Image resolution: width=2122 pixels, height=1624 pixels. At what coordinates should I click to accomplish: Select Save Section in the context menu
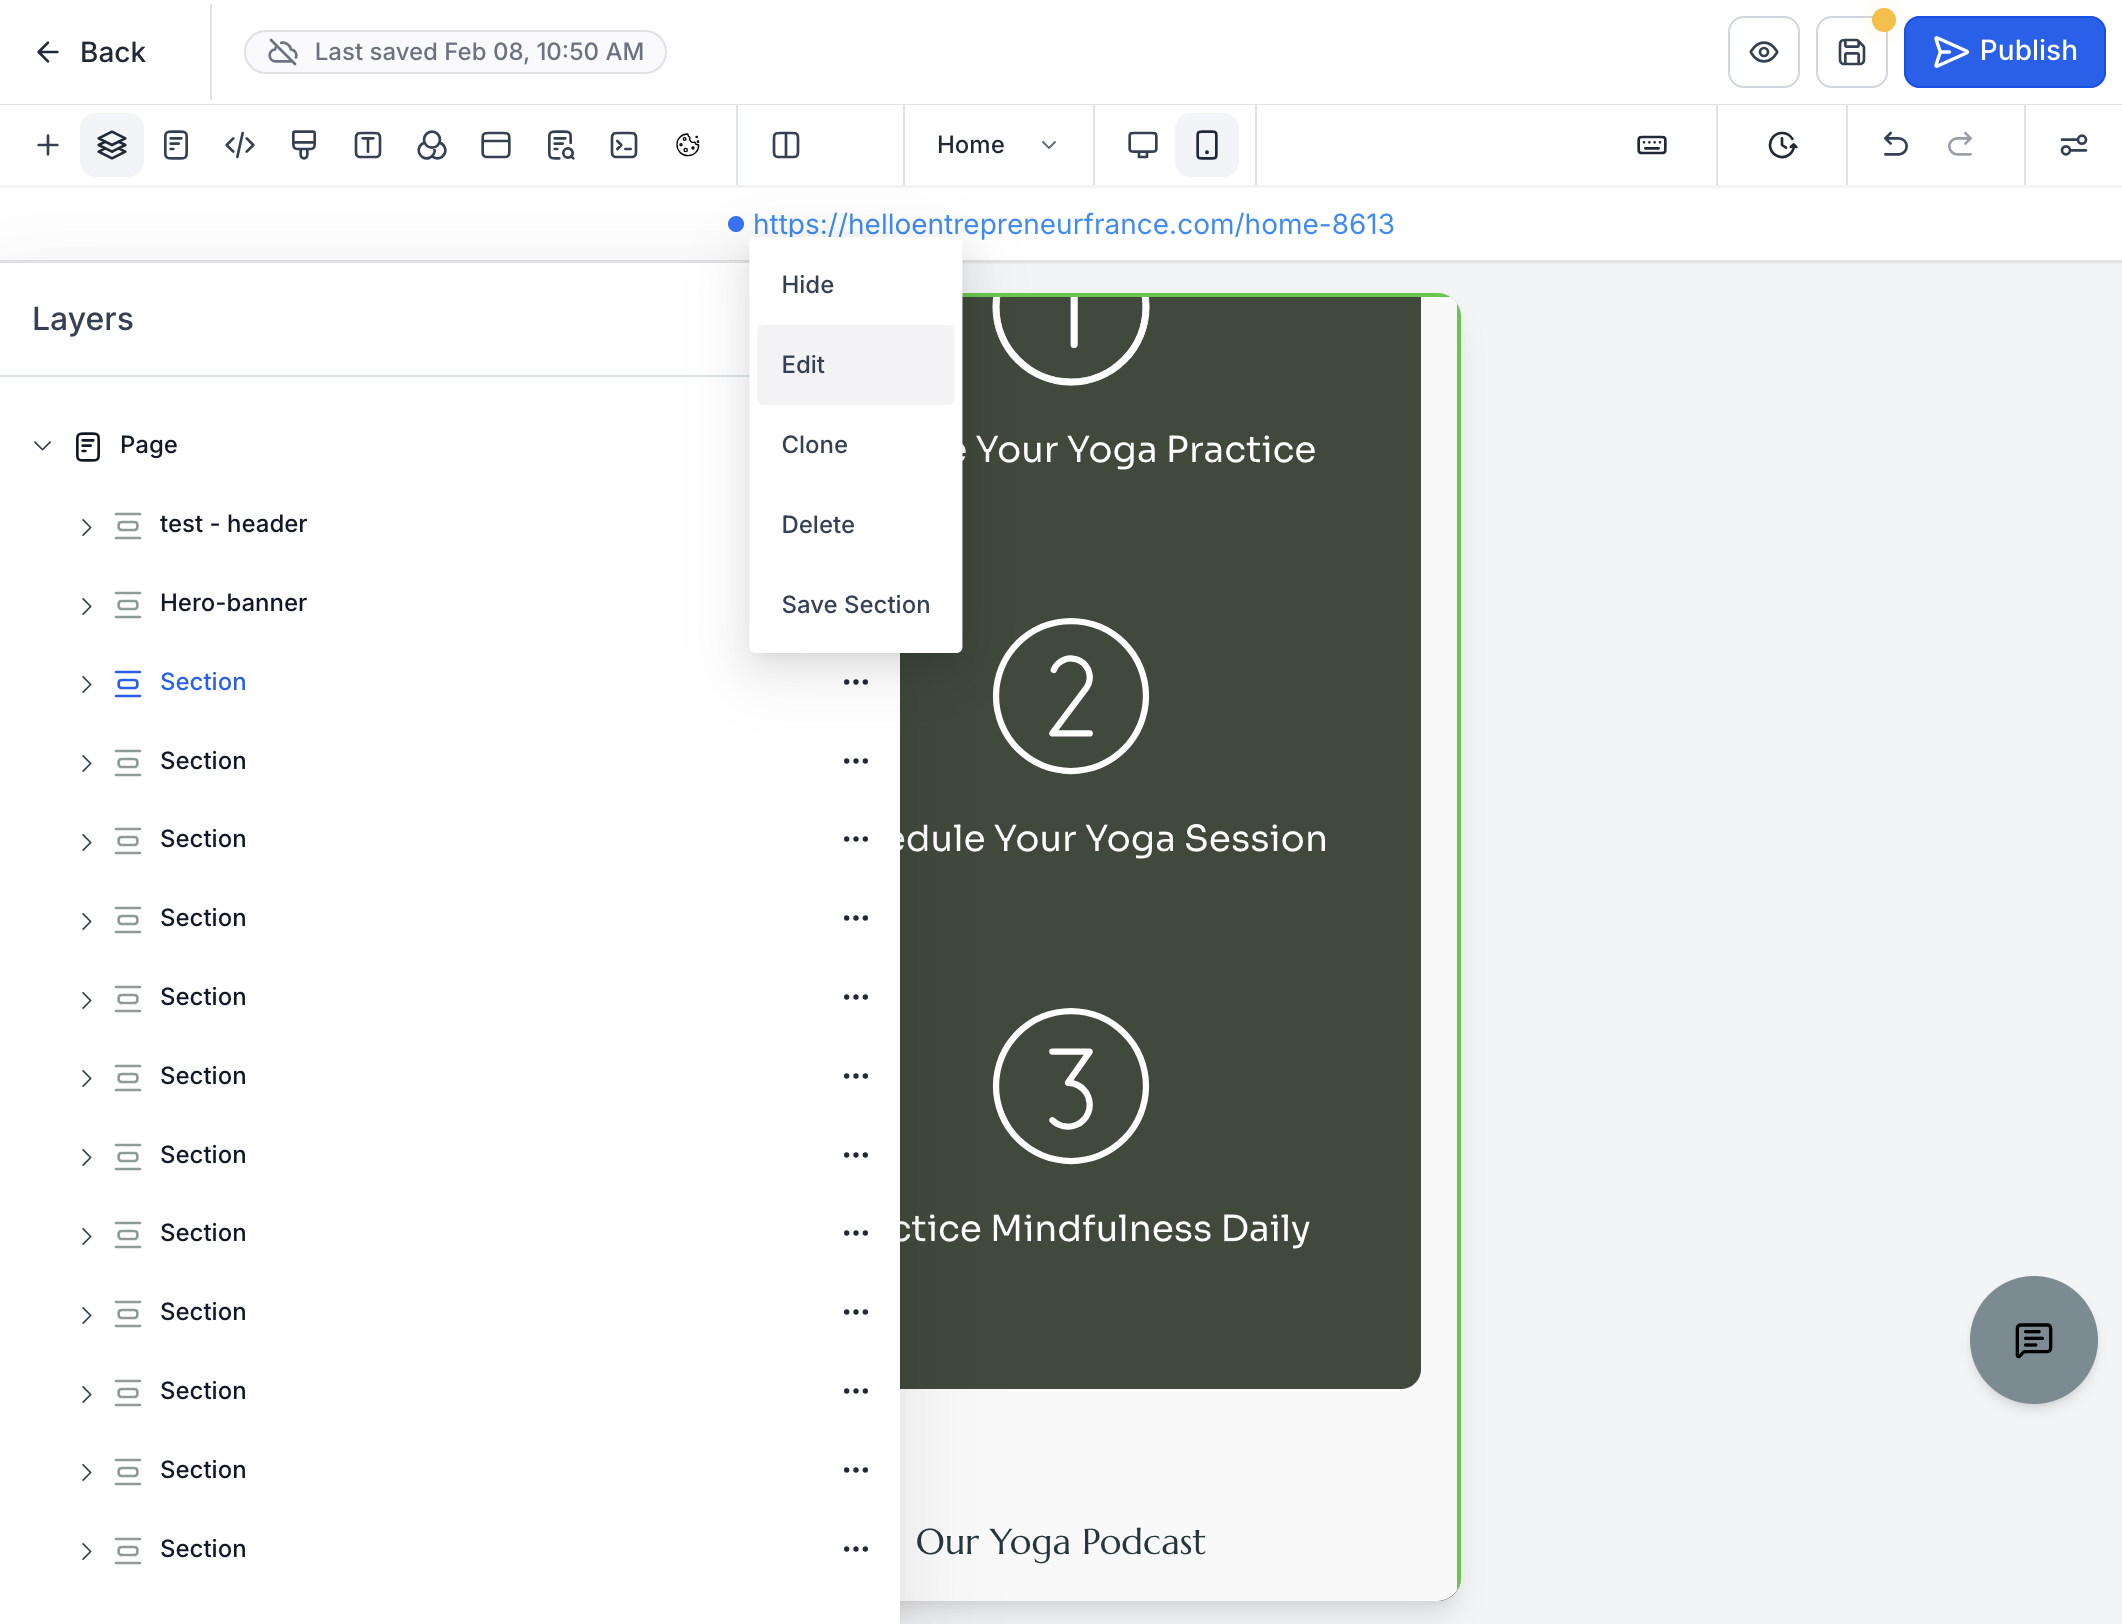tap(856, 605)
